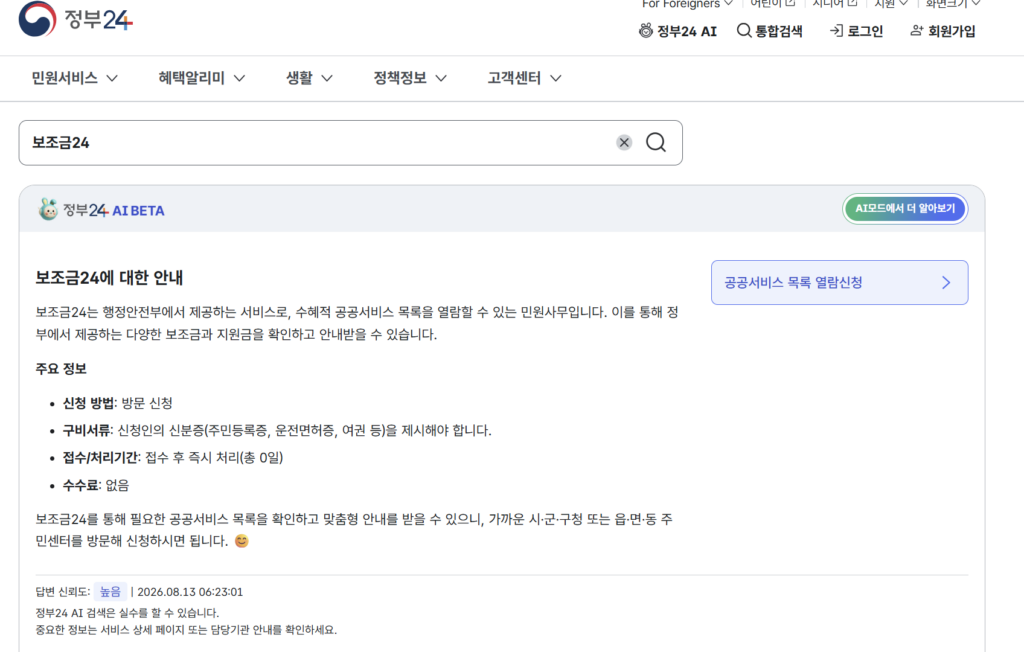Click the search box containing 보조금24
Screen dimensions: 1024x652
[351, 142]
